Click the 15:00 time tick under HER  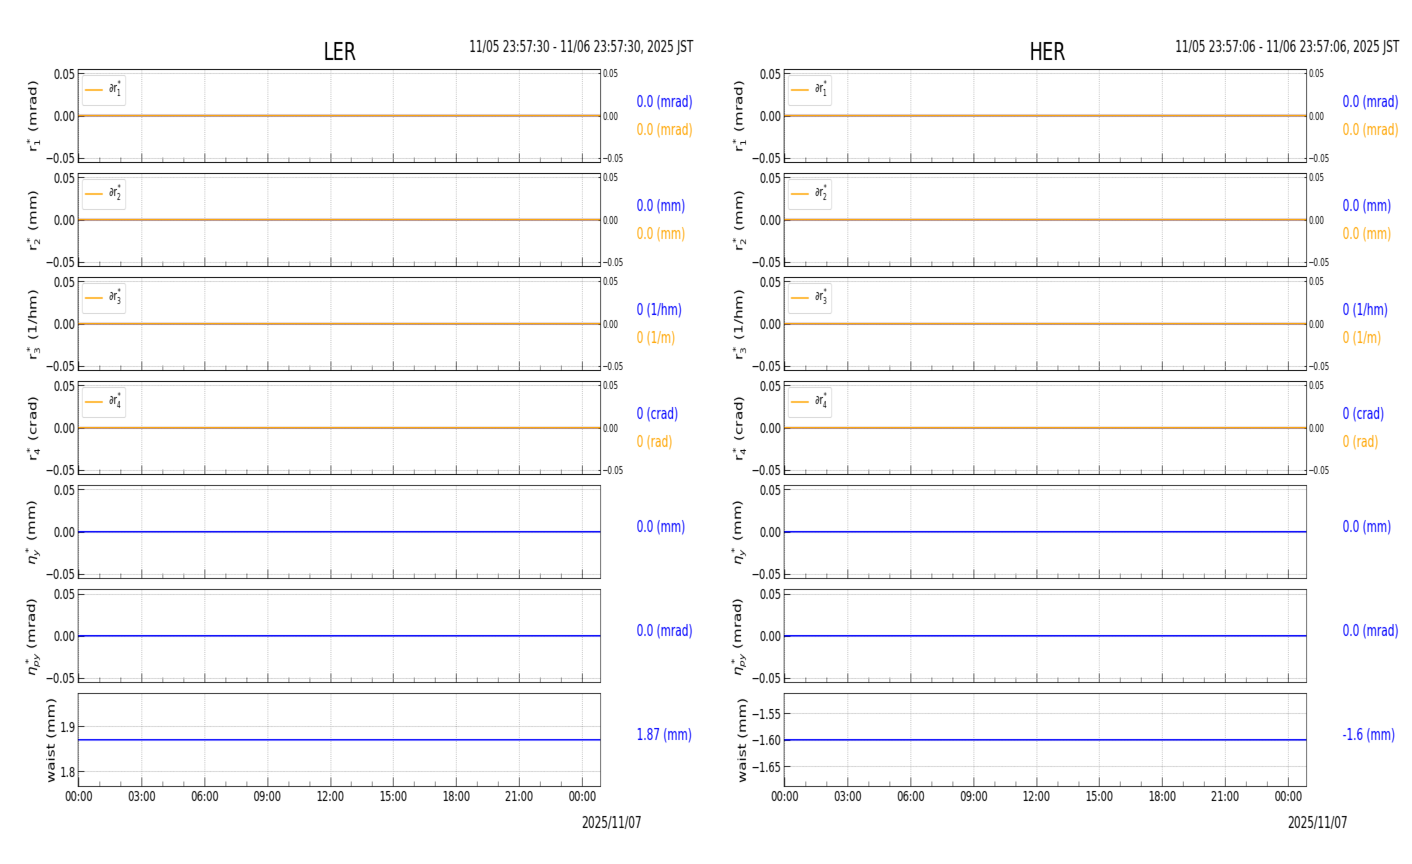click(x=1099, y=797)
